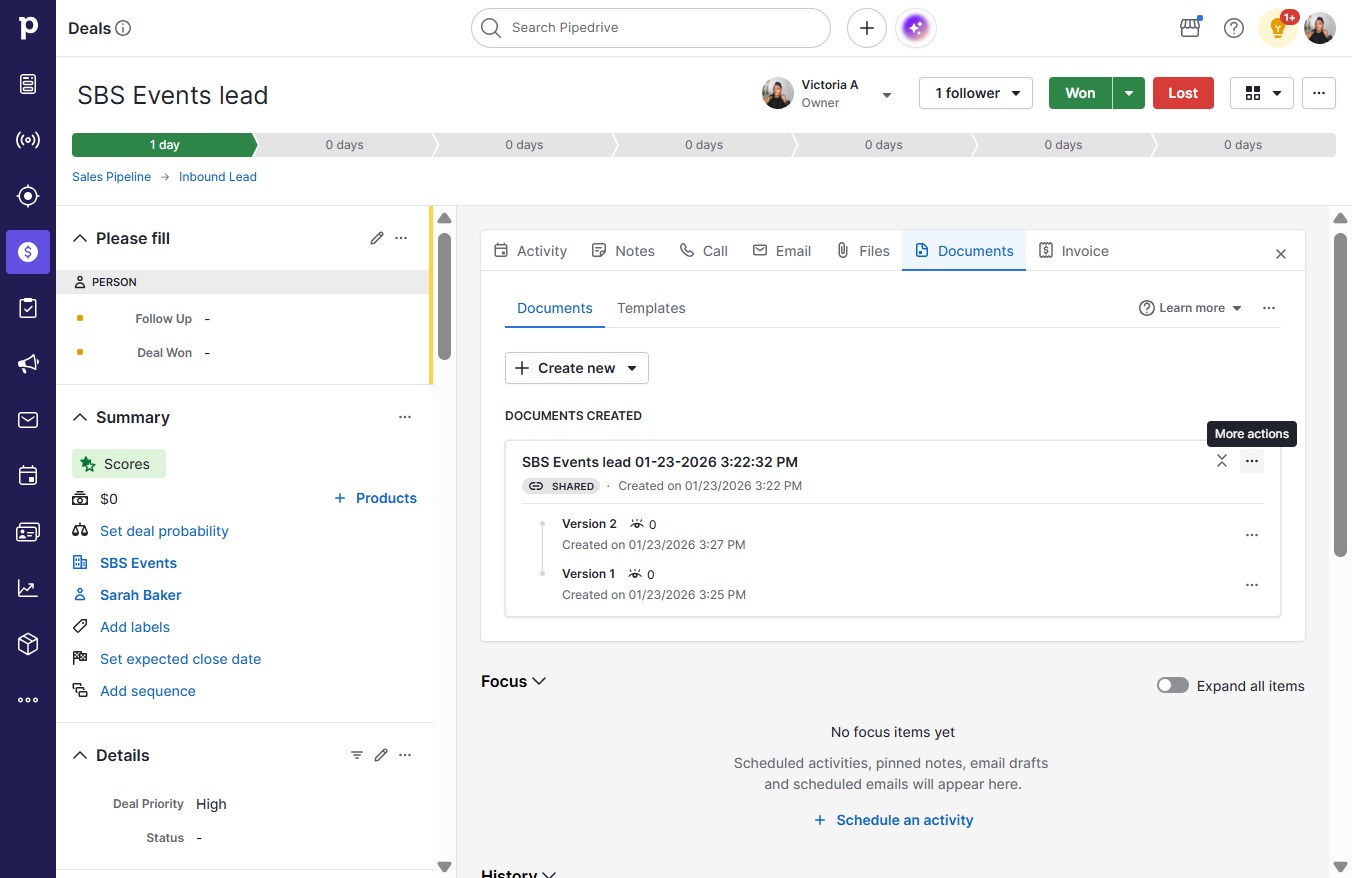Open the Templates sub-tab
Image resolution: width=1352 pixels, height=878 pixels.
coord(651,308)
